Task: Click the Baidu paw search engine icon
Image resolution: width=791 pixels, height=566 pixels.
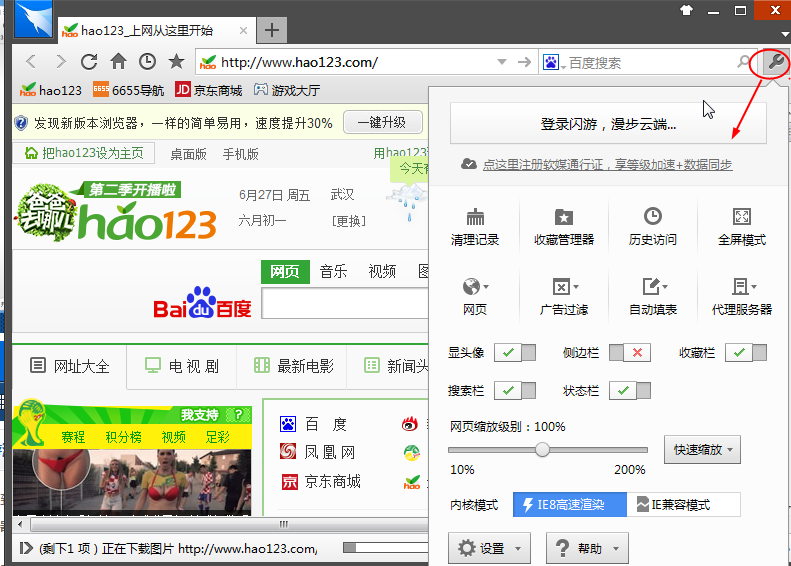Action: coord(550,63)
